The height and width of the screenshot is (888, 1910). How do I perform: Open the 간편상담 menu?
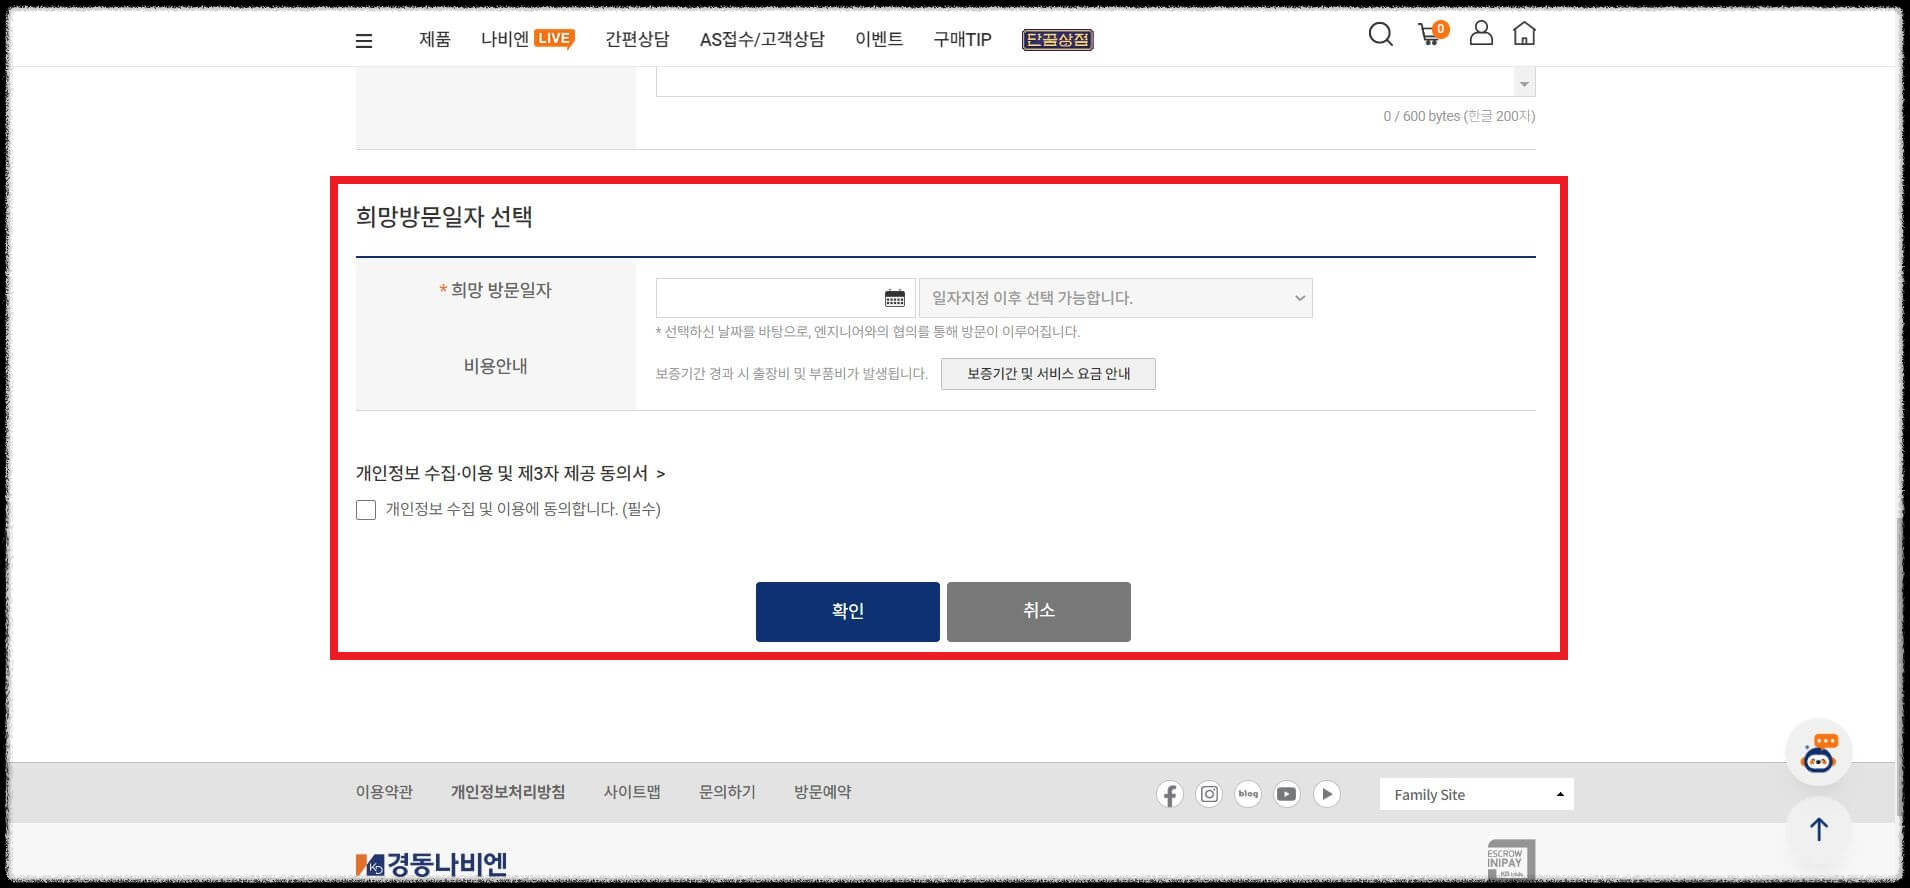point(637,39)
